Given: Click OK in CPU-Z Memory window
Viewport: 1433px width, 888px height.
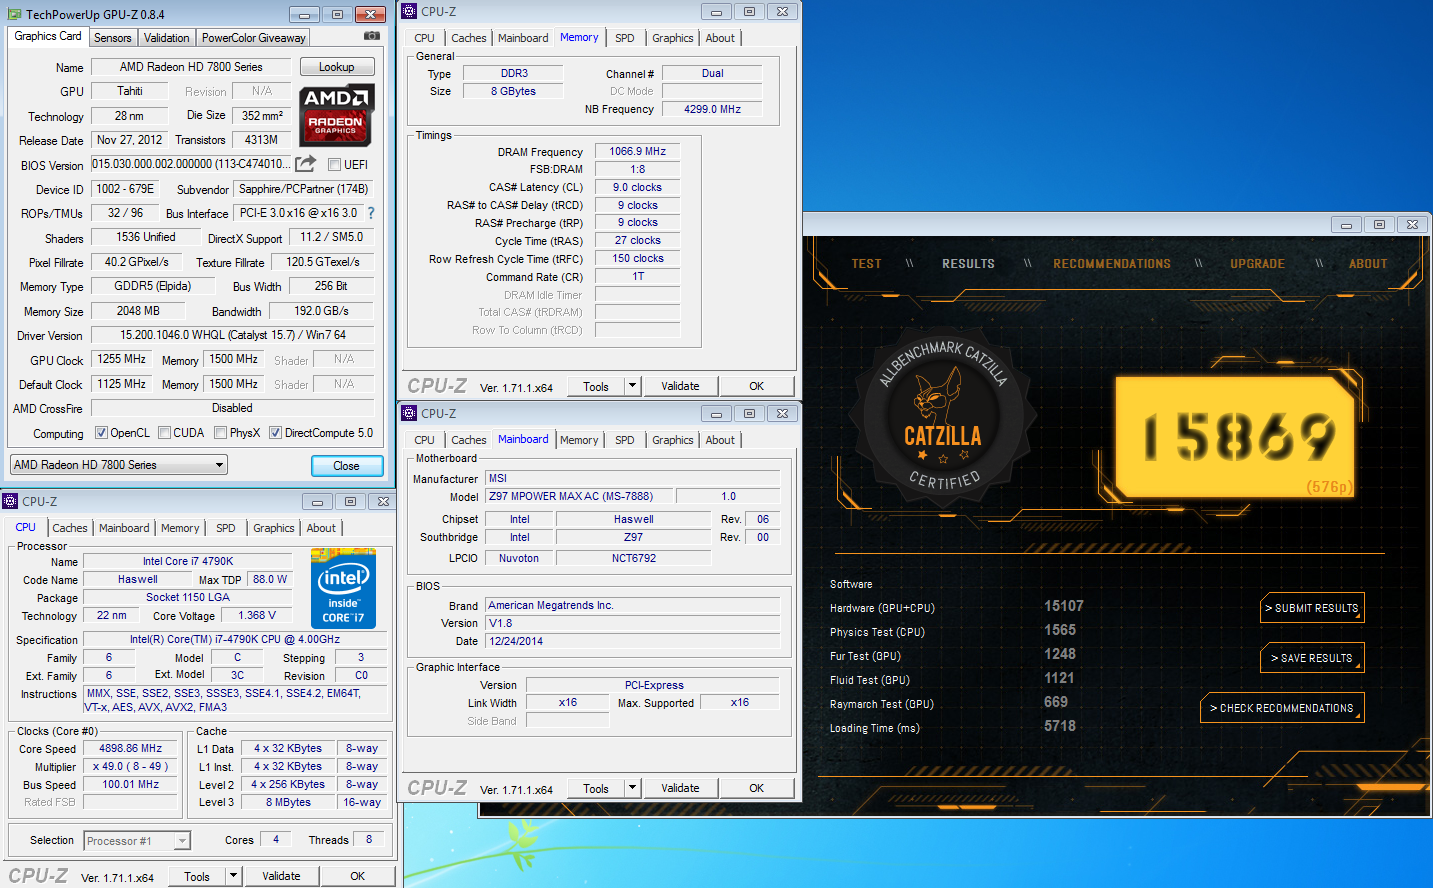Looking at the screenshot, I should tap(757, 386).
